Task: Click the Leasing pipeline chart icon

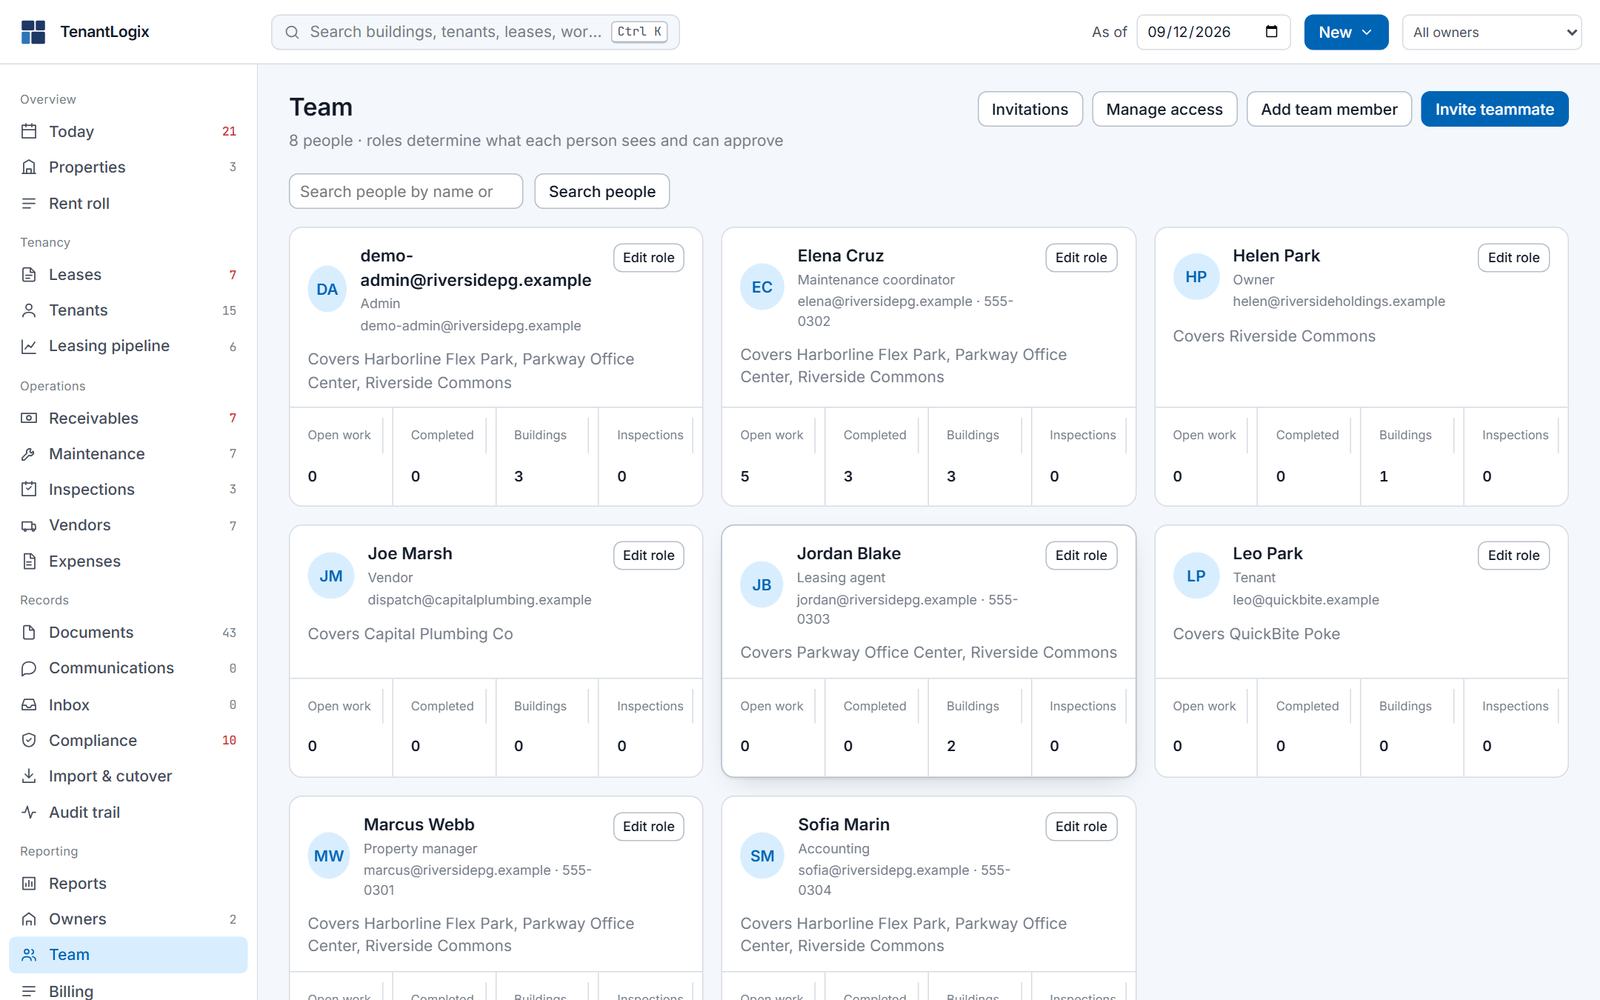Action: pyautogui.click(x=29, y=346)
